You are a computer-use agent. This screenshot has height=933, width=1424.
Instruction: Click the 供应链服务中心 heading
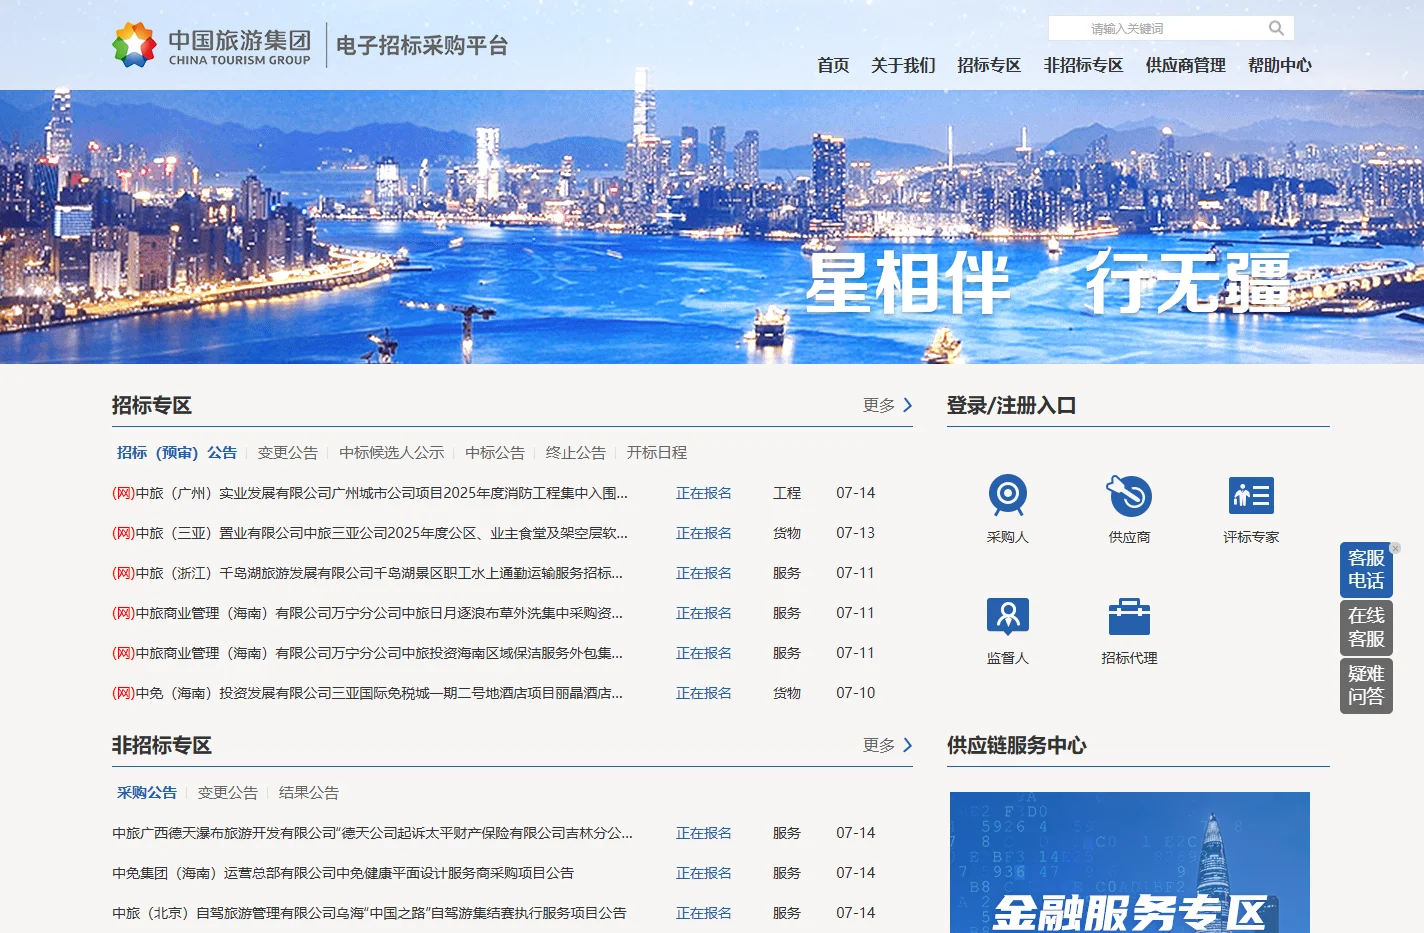point(1017,745)
